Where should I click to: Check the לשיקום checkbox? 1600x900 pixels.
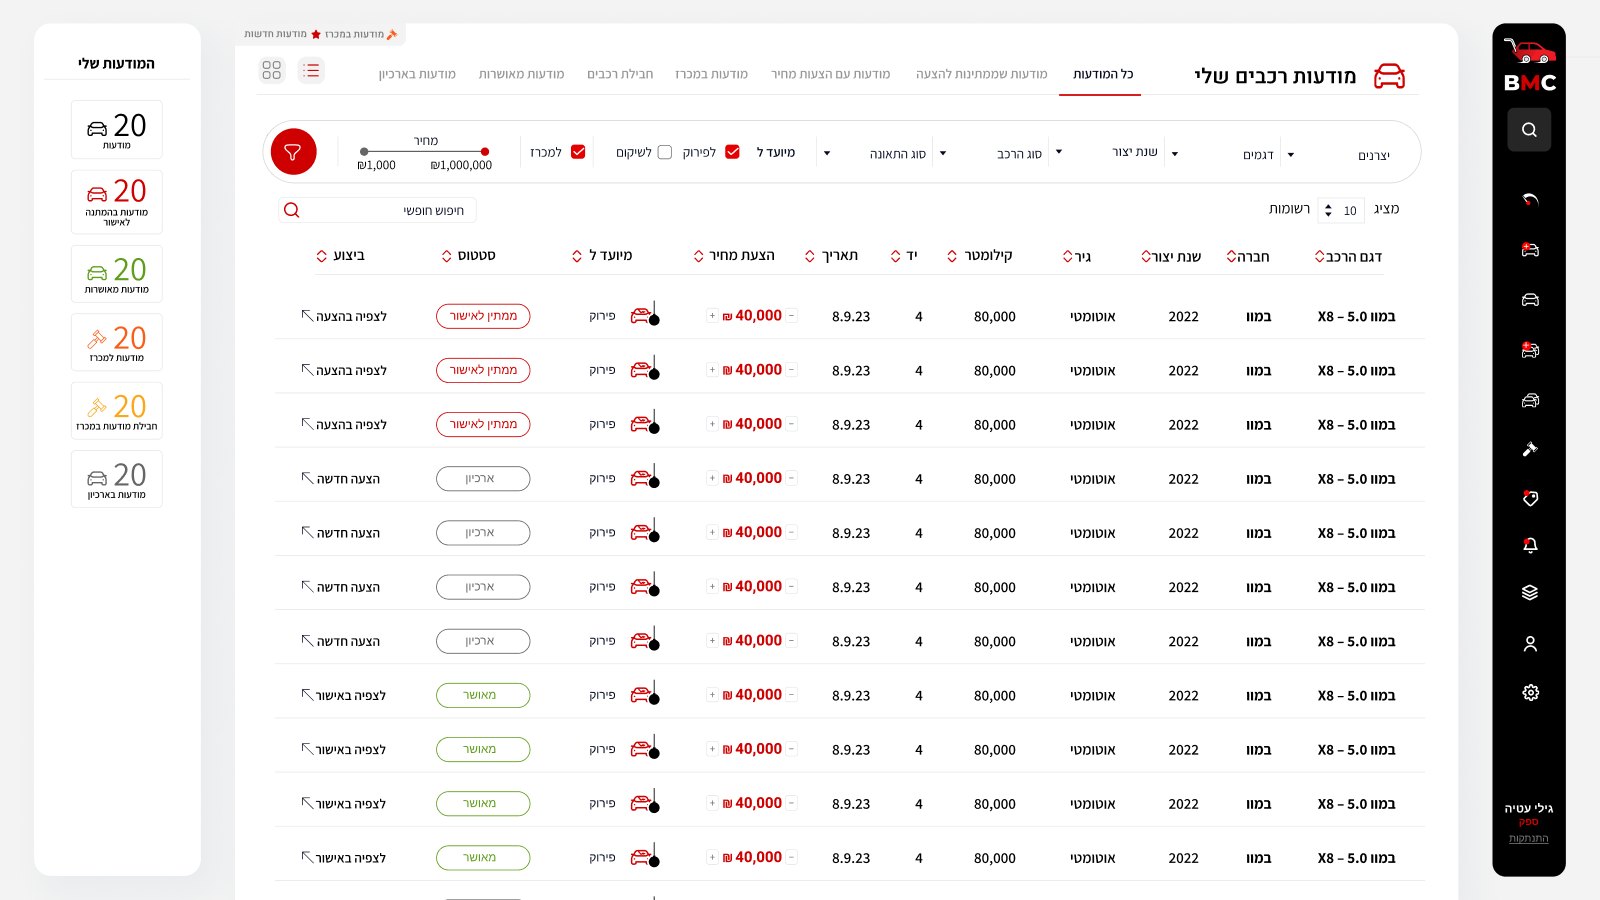click(665, 152)
